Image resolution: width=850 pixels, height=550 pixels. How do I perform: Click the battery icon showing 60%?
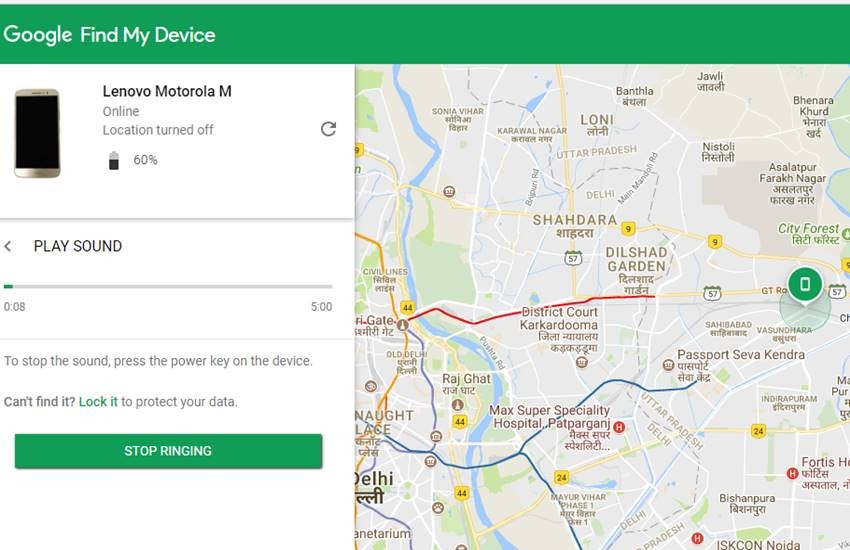coord(113,160)
